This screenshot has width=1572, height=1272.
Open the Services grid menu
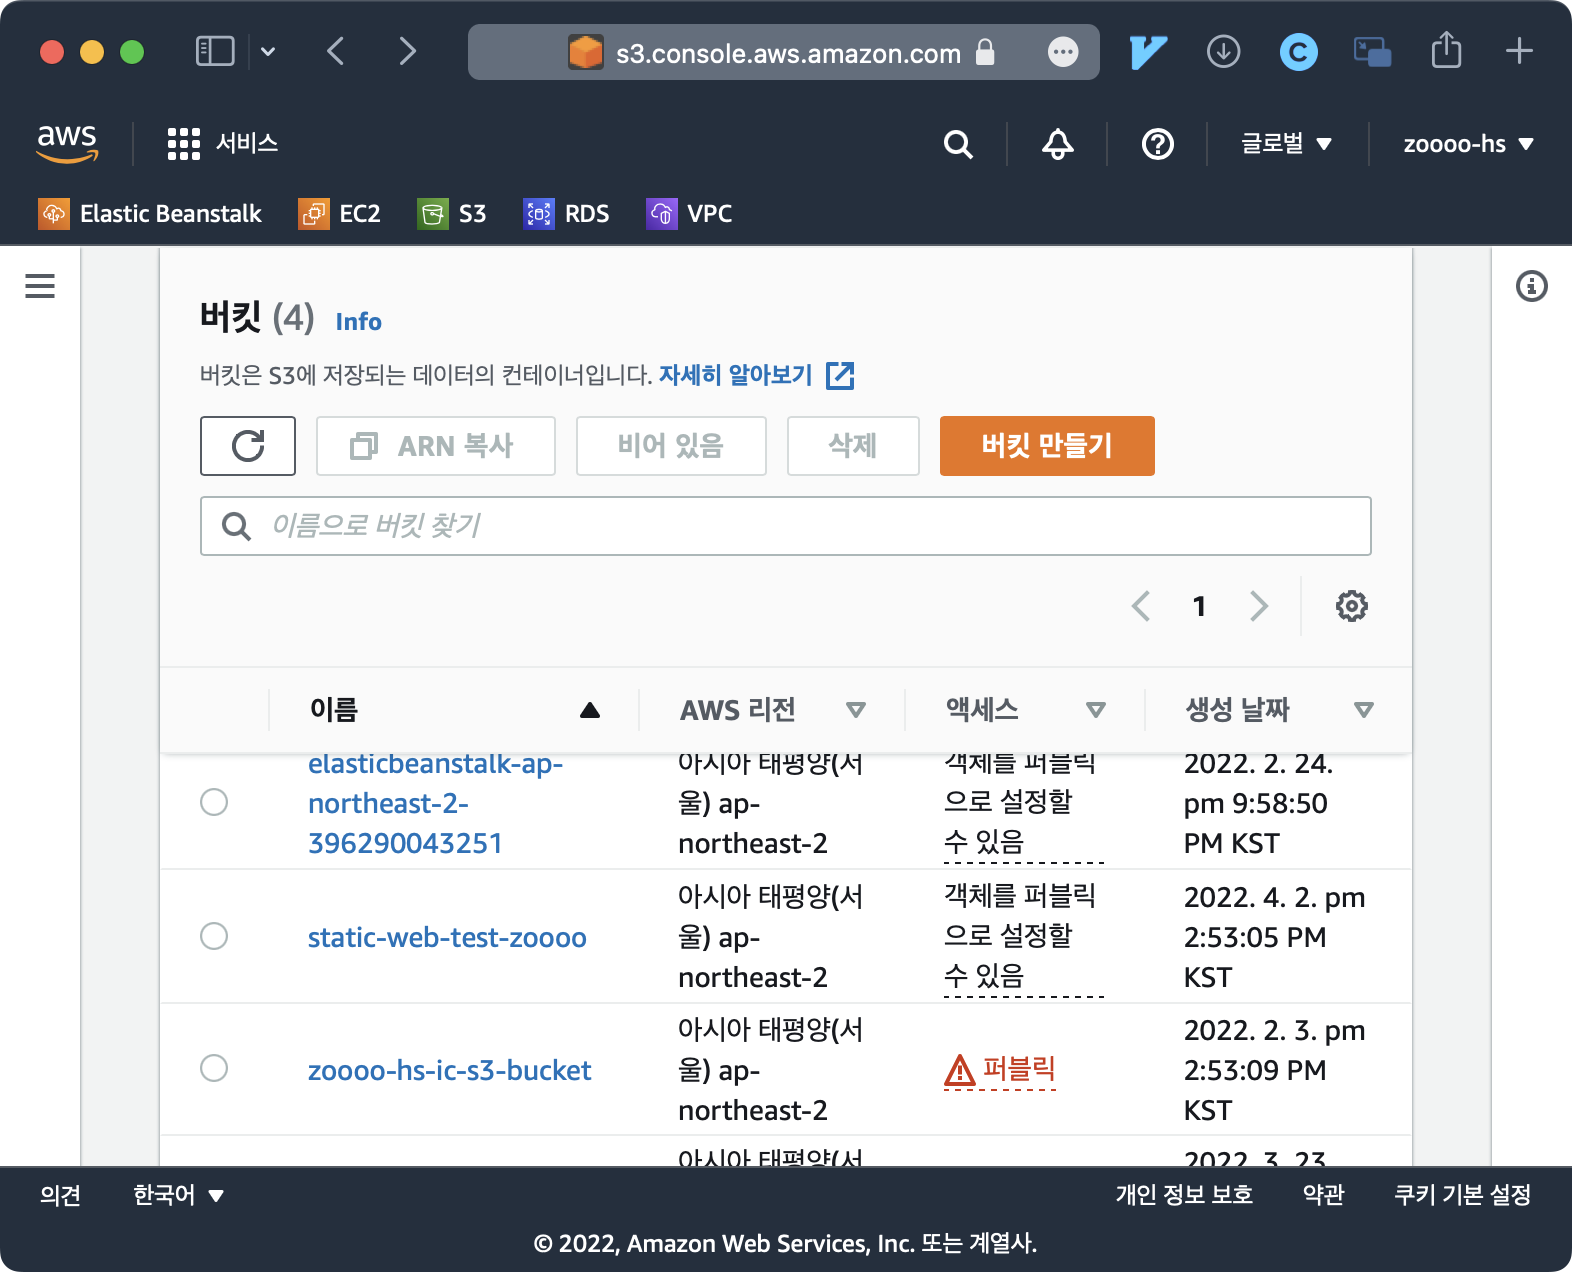(x=184, y=144)
